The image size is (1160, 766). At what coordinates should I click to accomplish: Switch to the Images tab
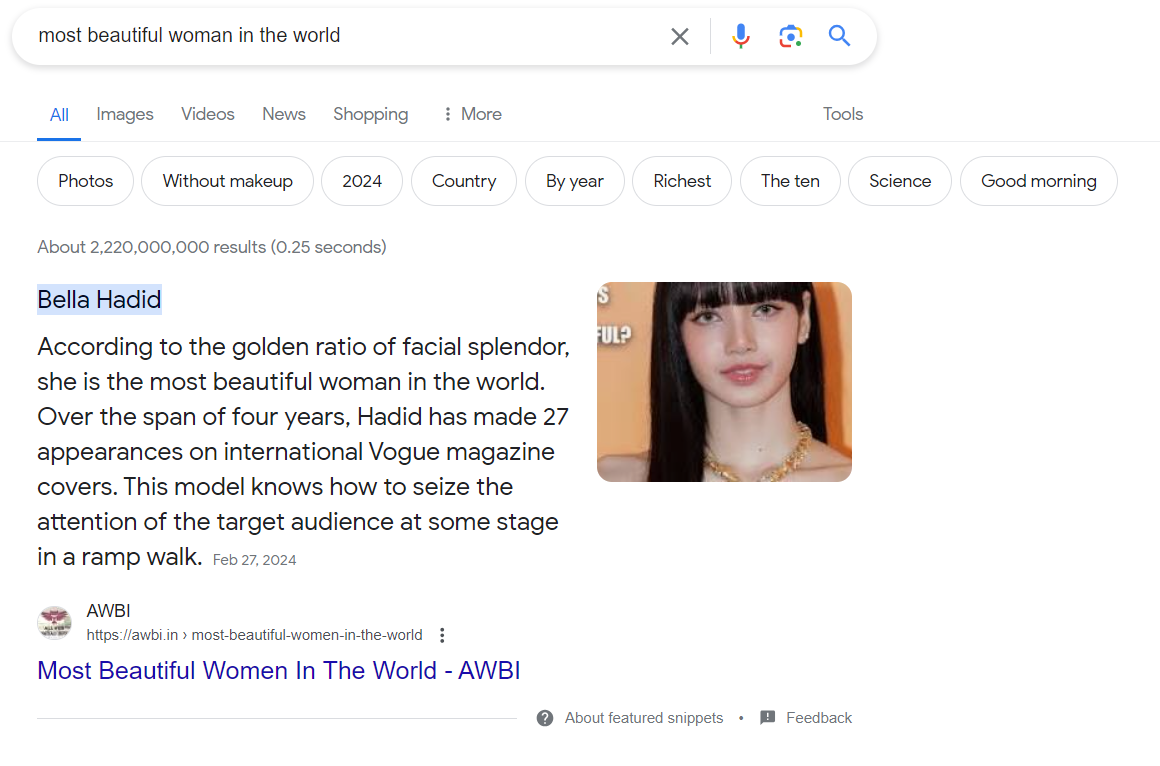click(x=125, y=114)
